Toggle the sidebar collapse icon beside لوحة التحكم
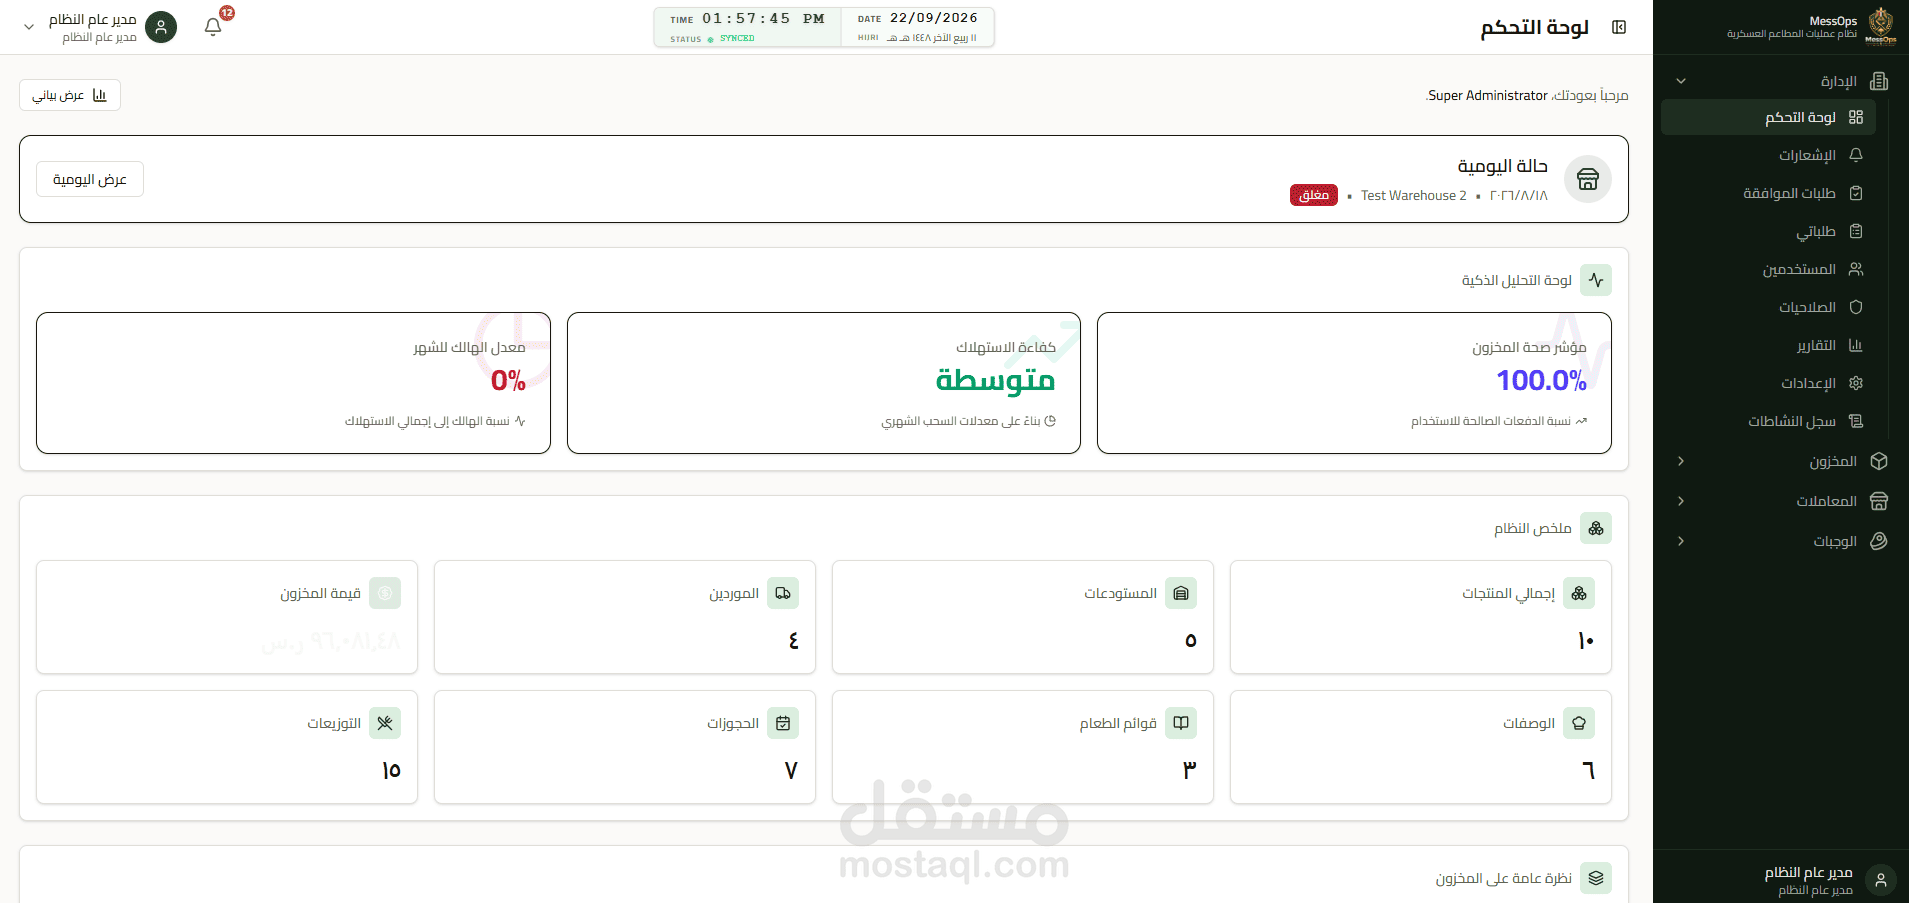The height and width of the screenshot is (903, 1909). (1619, 27)
